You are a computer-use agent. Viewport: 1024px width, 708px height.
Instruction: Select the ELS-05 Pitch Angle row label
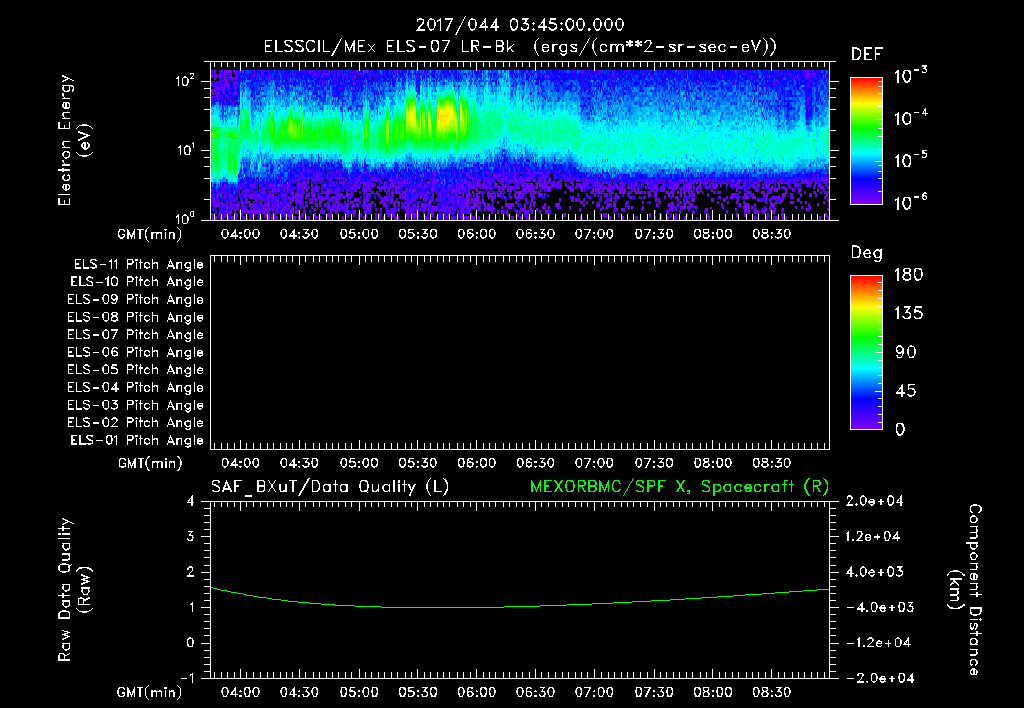tap(135, 370)
